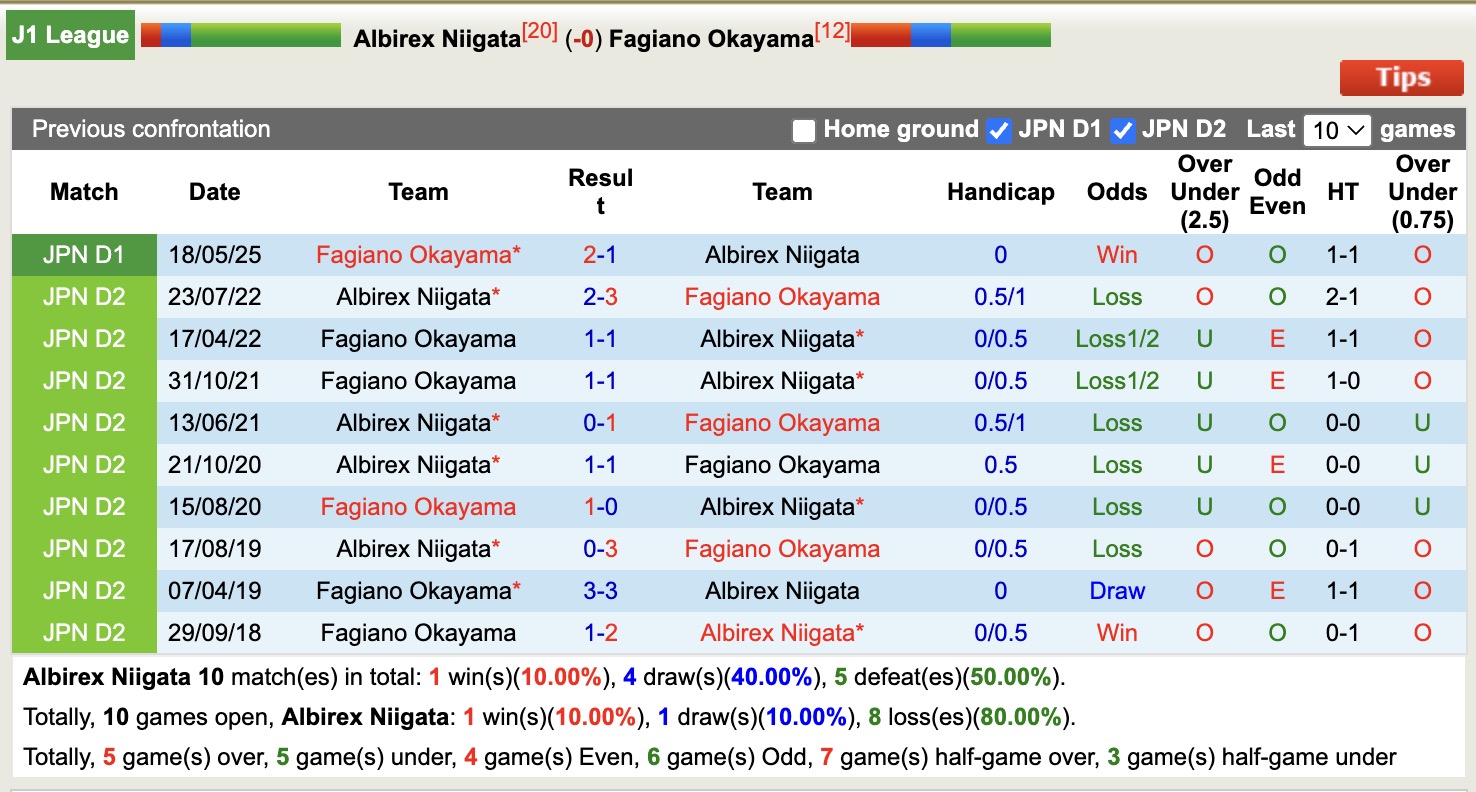Open the Last games count dropdown
The width and height of the screenshot is (1476, 792).
point(1337,129)
